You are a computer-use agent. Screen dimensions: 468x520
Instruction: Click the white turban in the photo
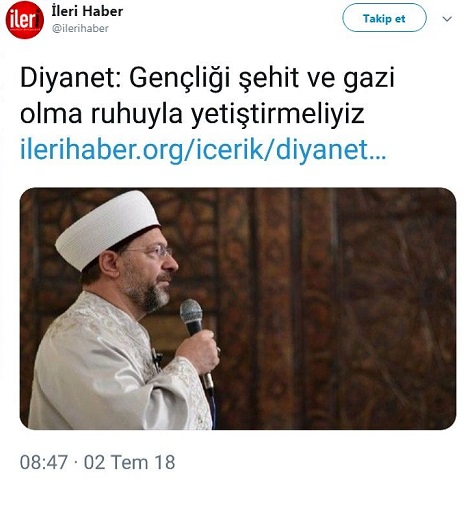tap(107, 228)
